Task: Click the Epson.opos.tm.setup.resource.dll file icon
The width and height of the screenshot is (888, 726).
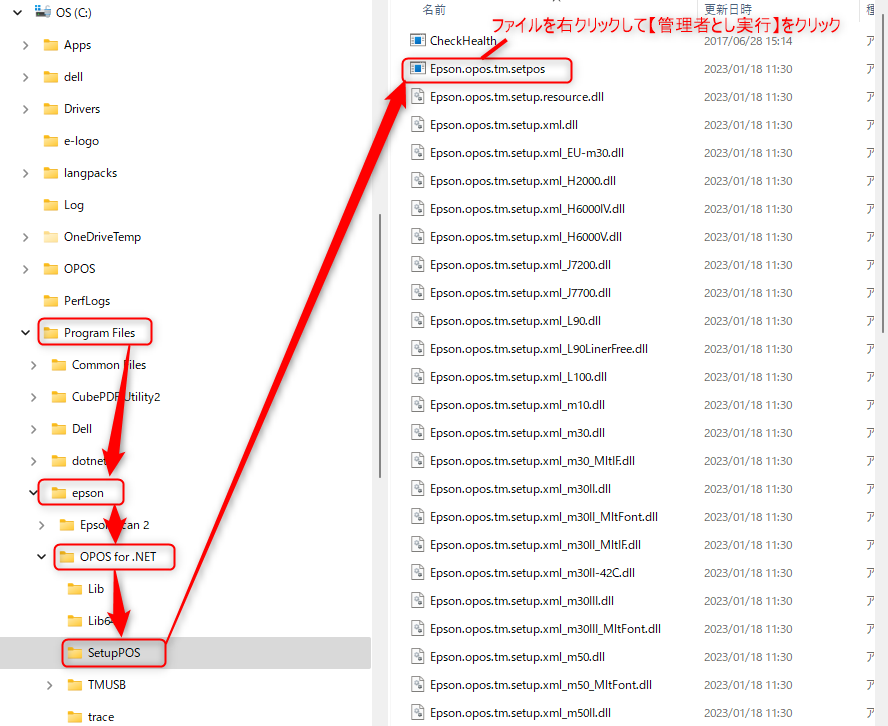Action: [x=417, y=96]
